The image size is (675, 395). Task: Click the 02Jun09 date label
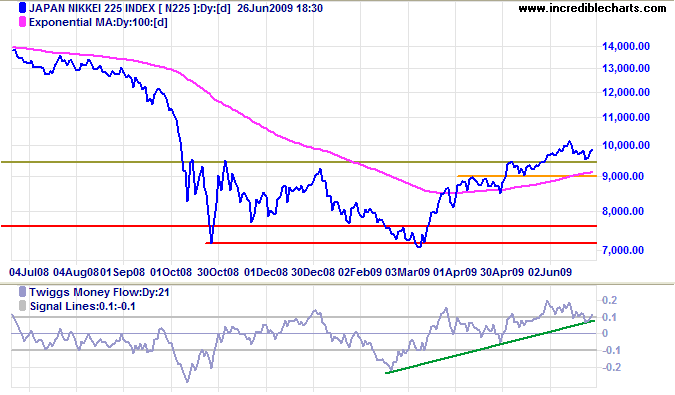(550, 272)
